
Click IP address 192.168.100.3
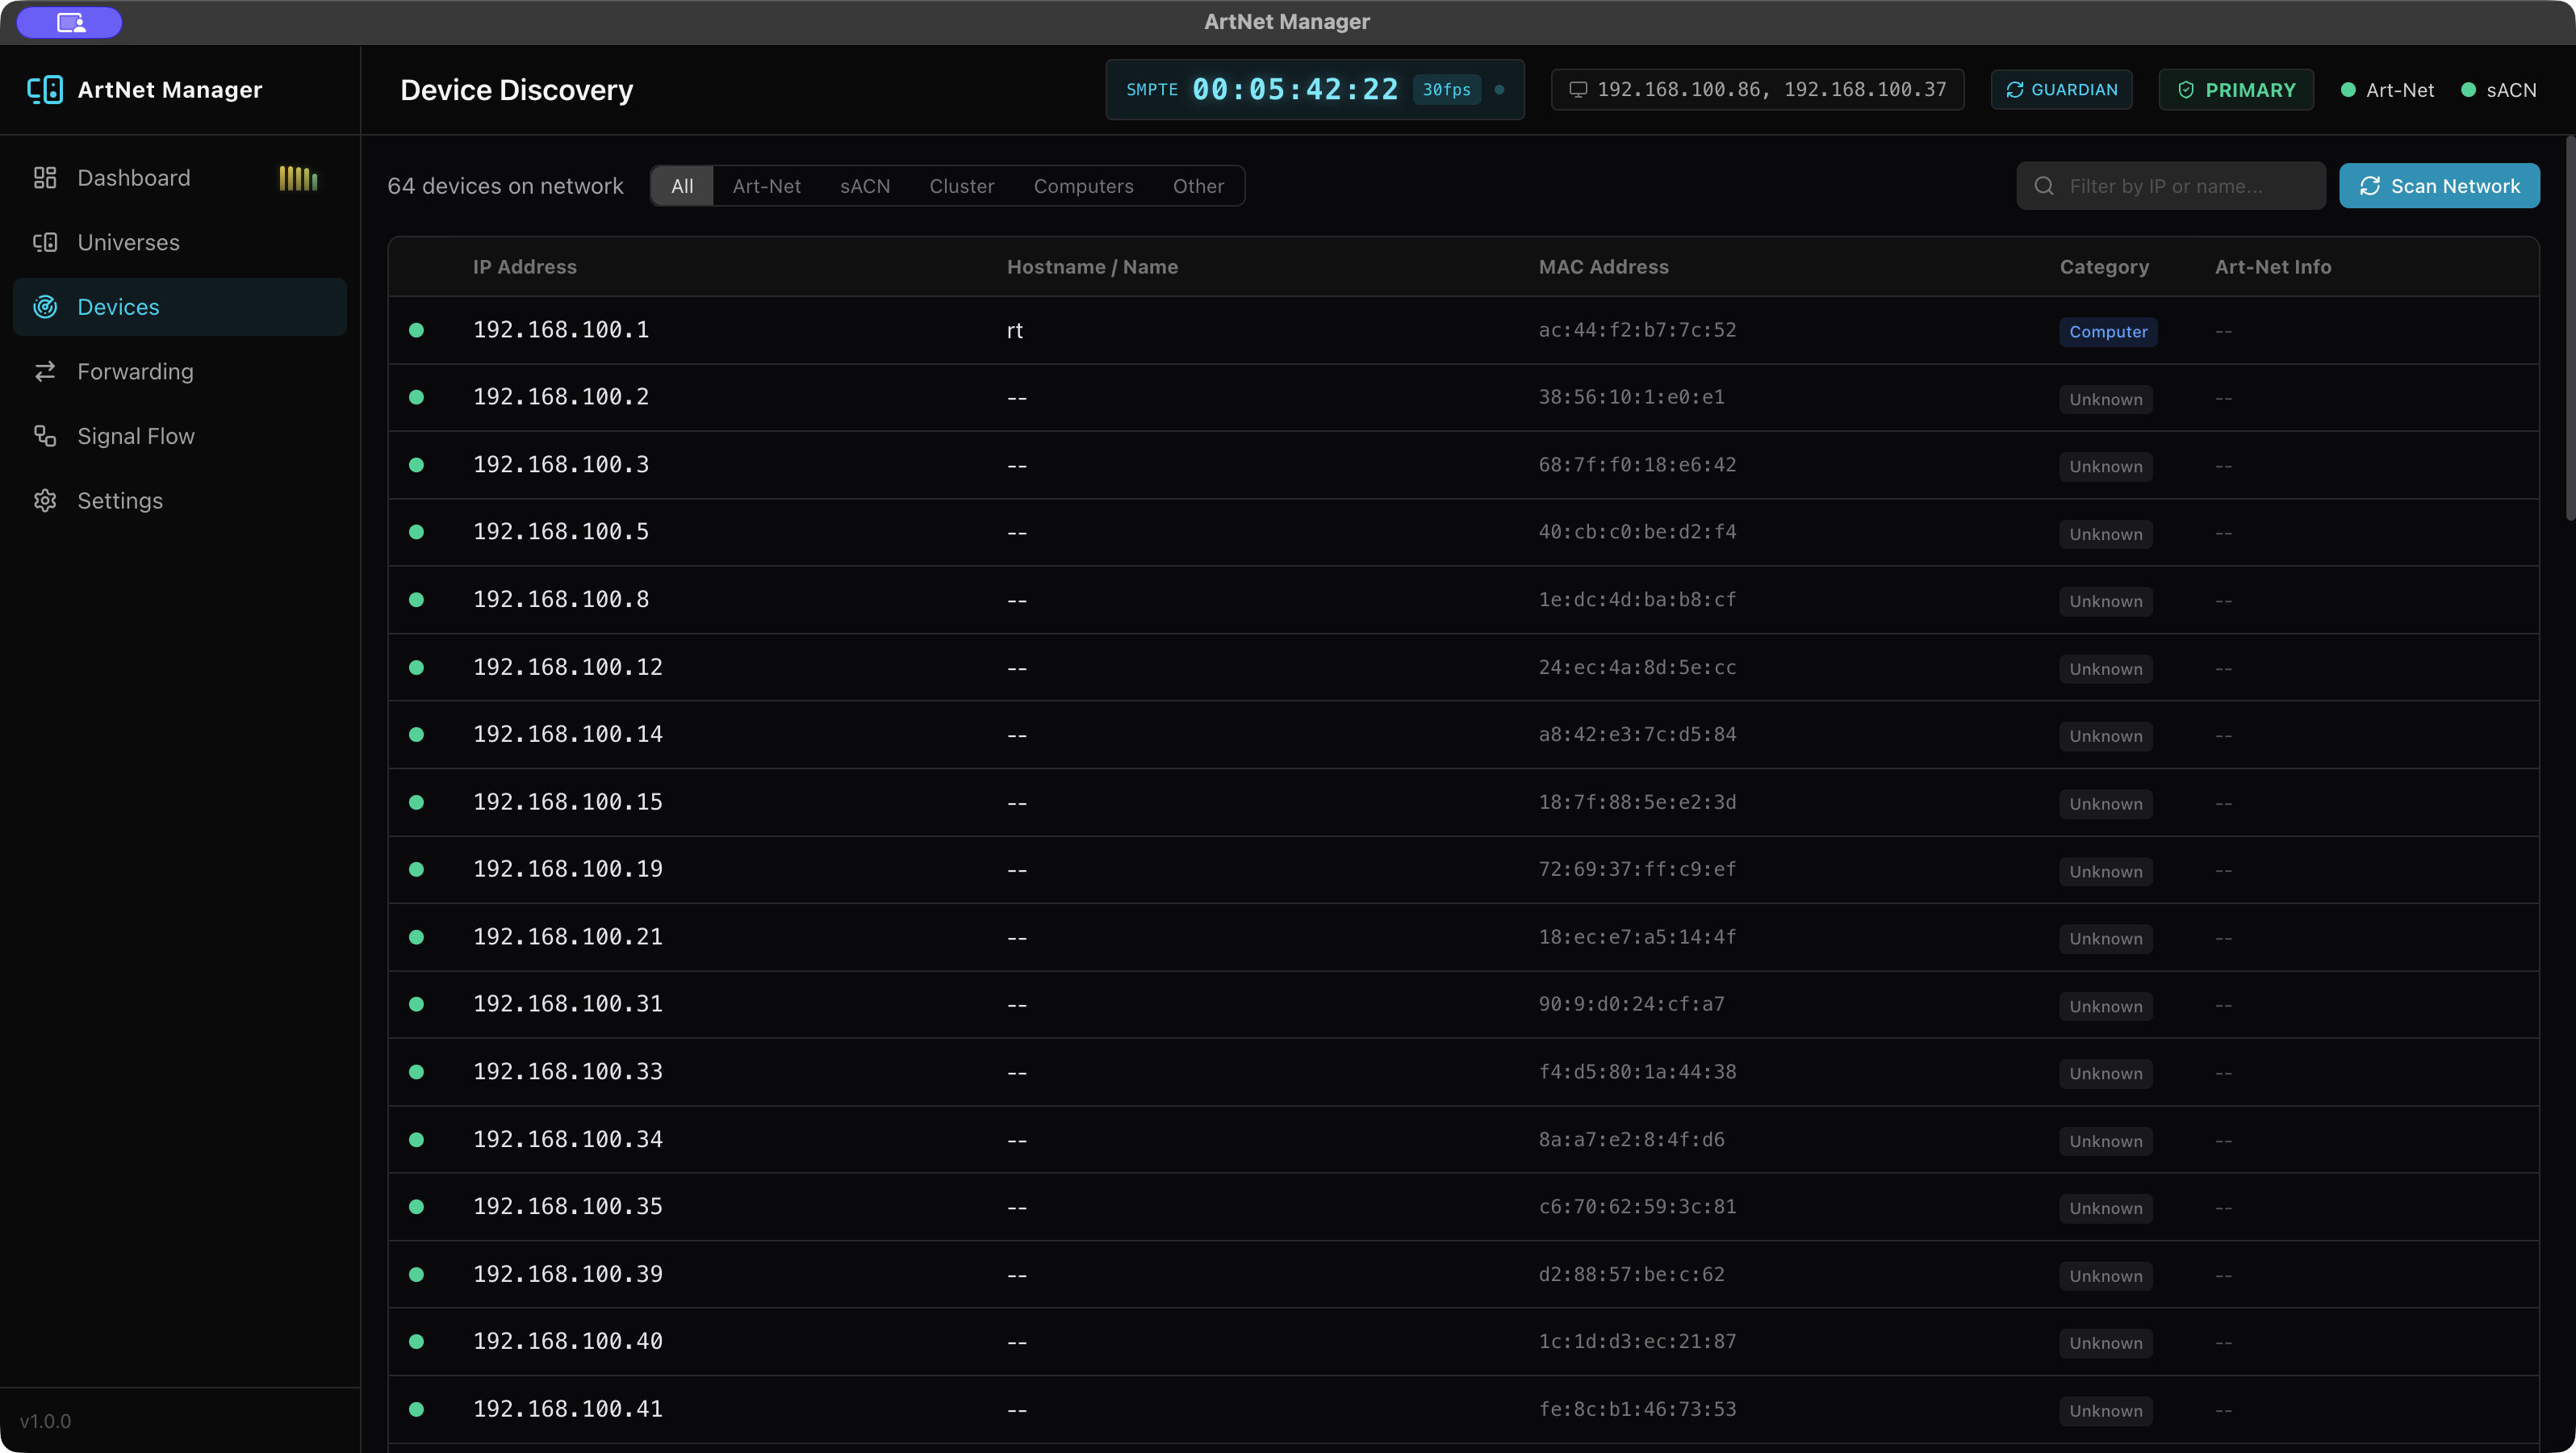[561, 465]
